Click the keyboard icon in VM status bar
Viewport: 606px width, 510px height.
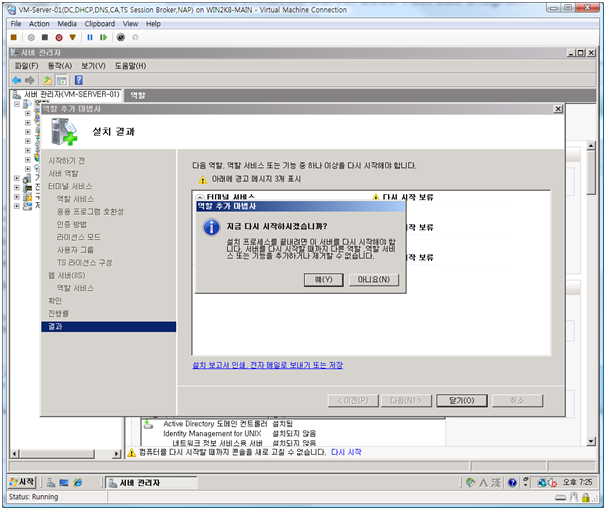(x=560, y=498)
